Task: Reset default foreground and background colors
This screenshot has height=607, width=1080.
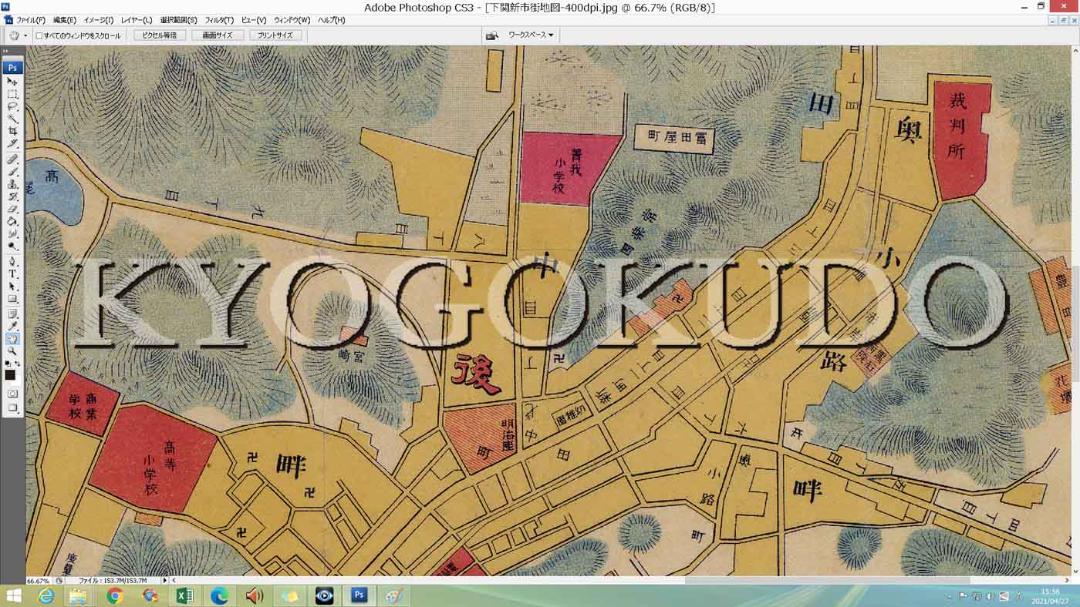Action: (8, 364)
